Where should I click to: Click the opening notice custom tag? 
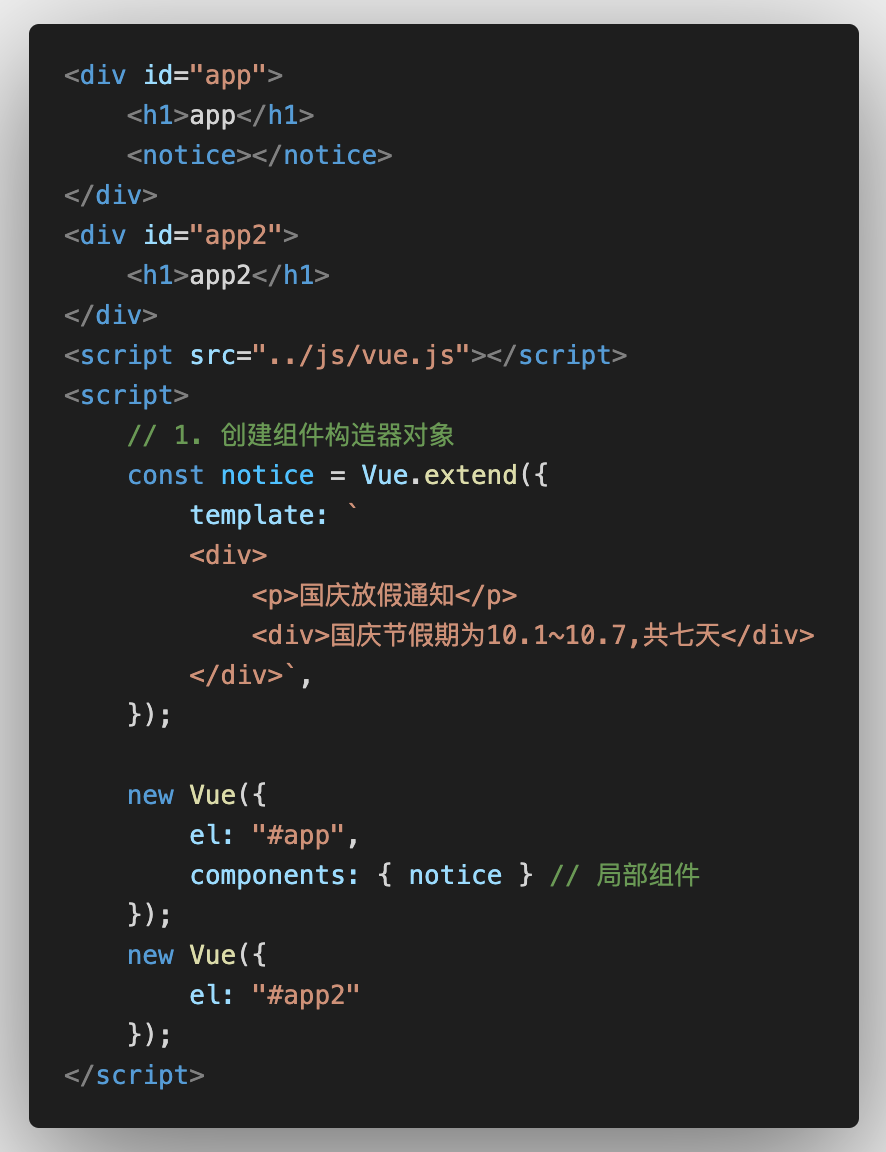(x=190, y=156)
